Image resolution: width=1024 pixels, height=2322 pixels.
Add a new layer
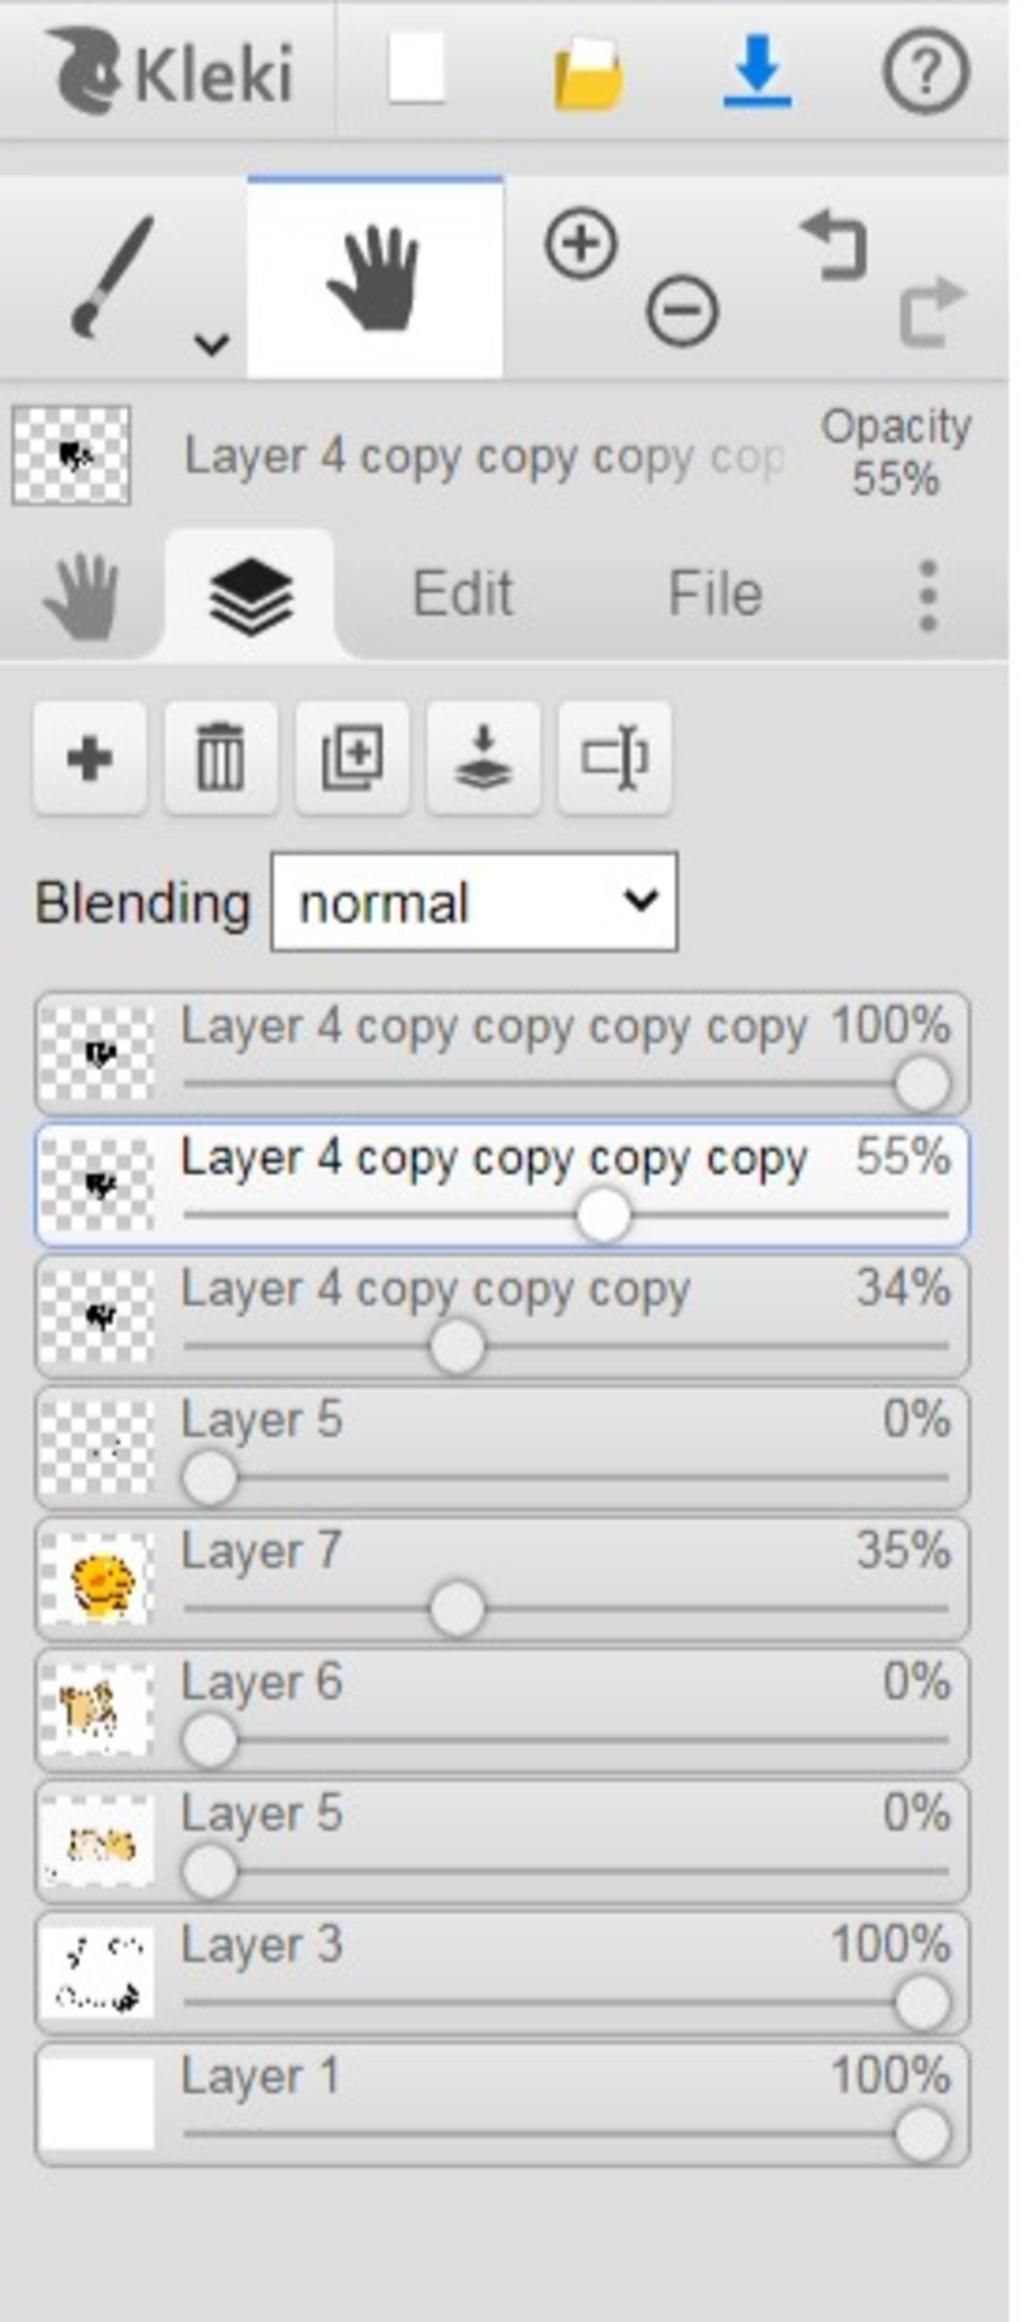click(89, 758)
